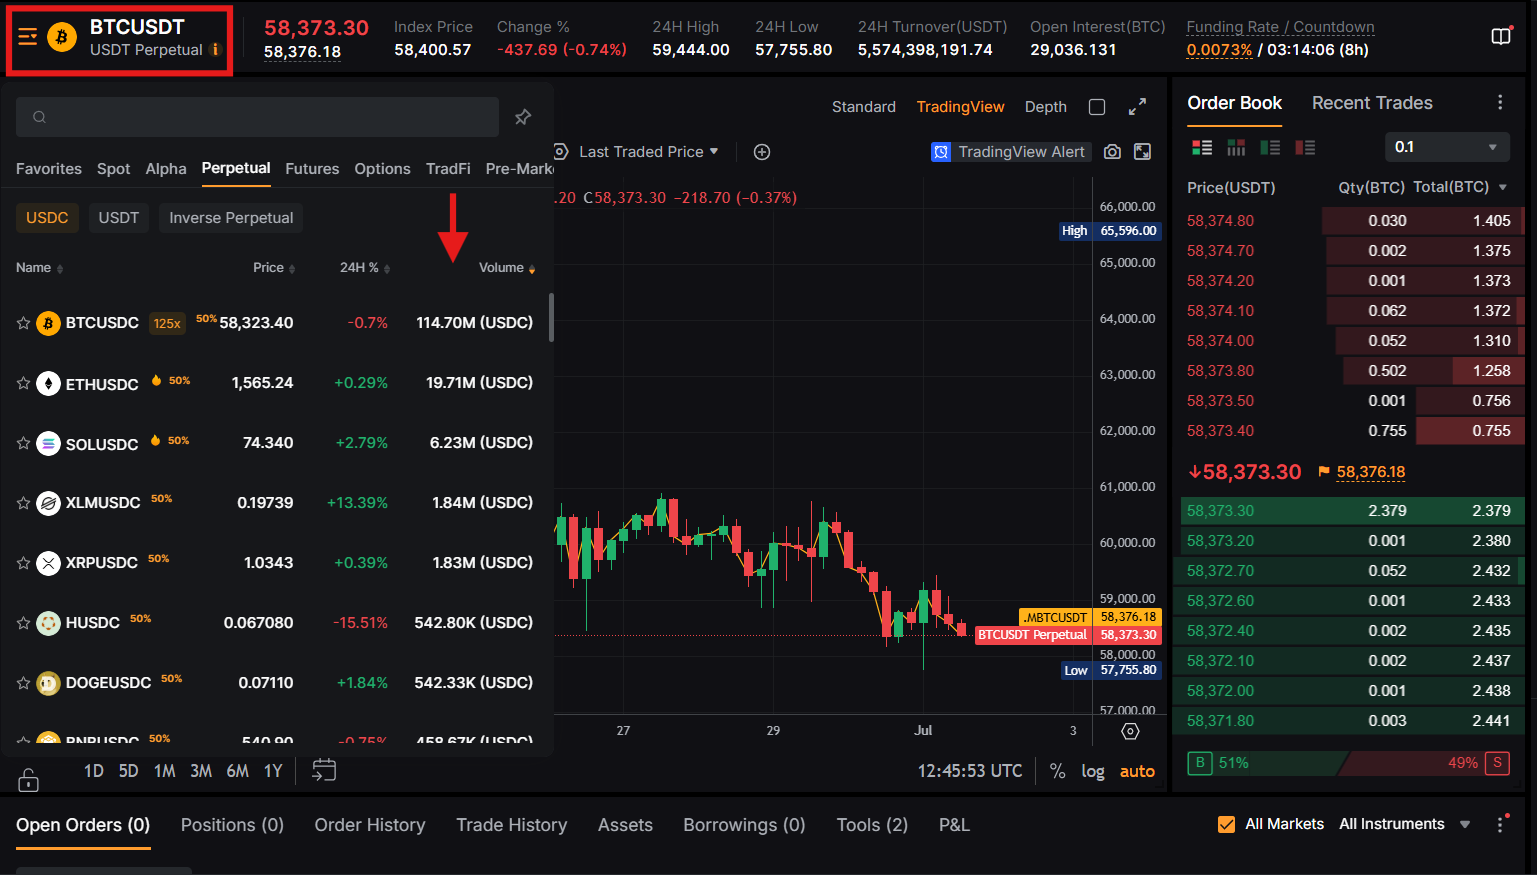1537x875 pixels.
Task: Open the Options tab in market list
Action: click(382, 169)
